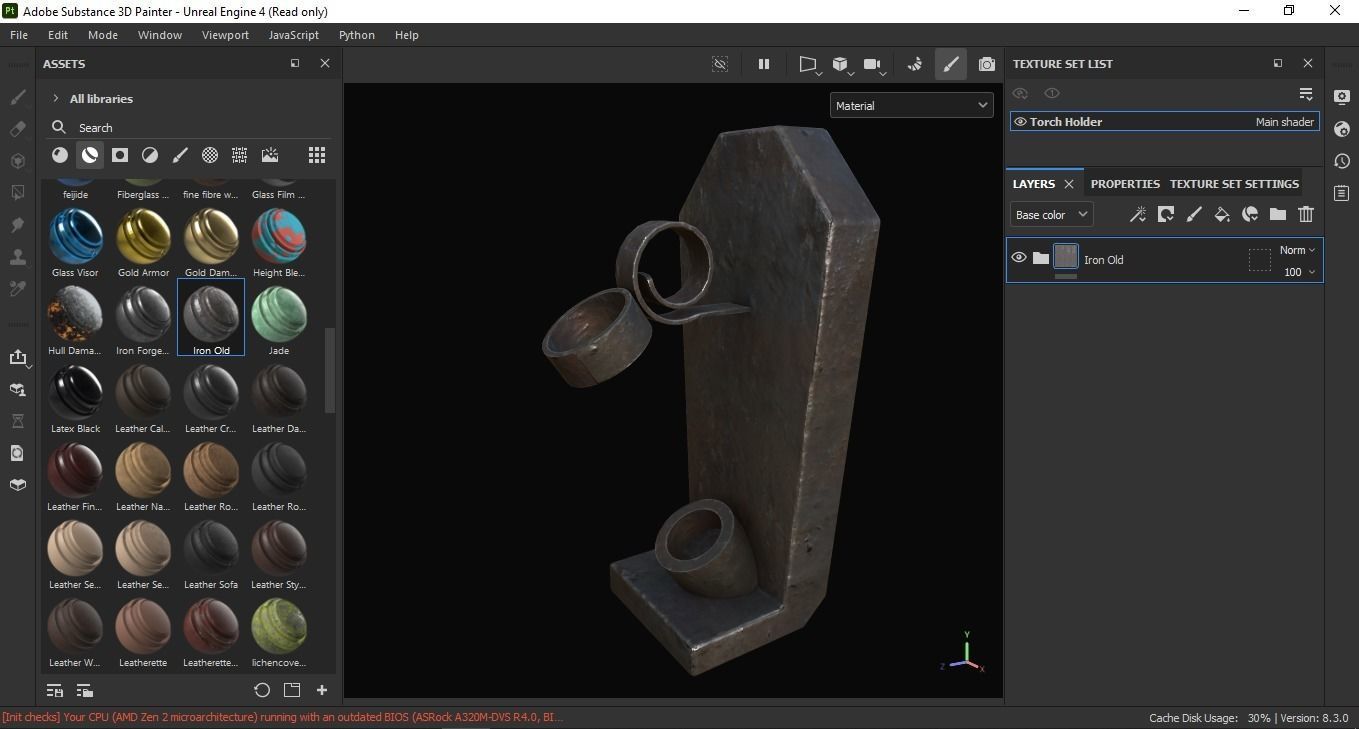This screenshot has height=729, width=1359.
Task: Open the learning book icon in left sidebar
Action: 17,485
